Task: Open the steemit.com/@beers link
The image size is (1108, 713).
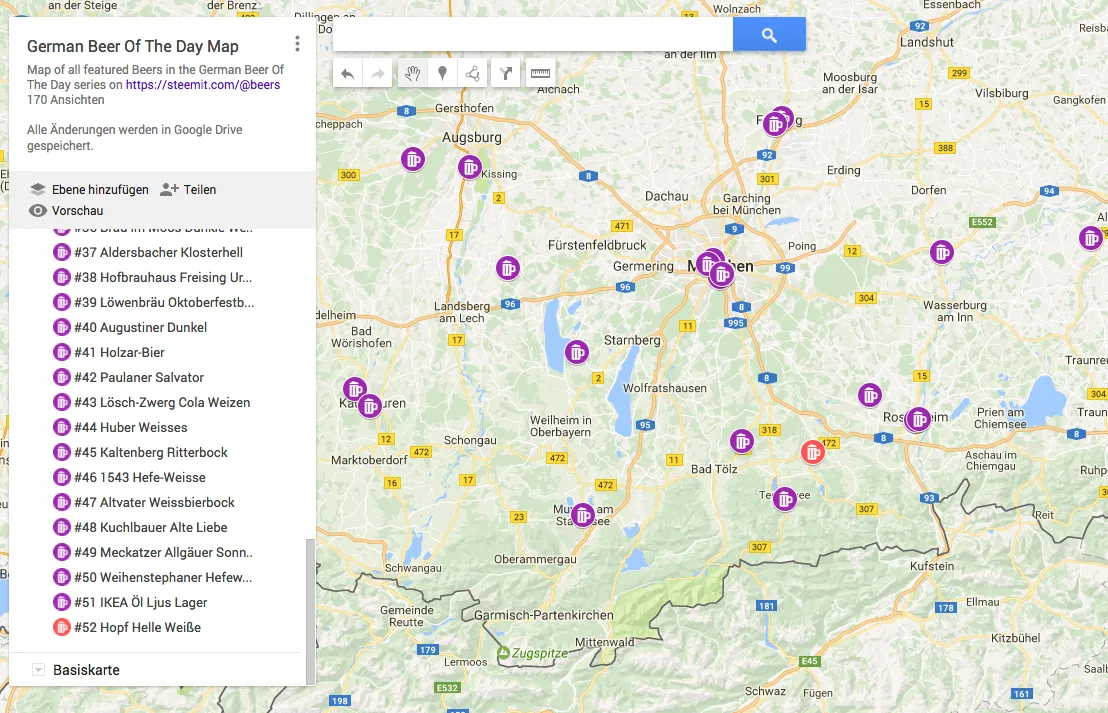Action: [203, 85]
